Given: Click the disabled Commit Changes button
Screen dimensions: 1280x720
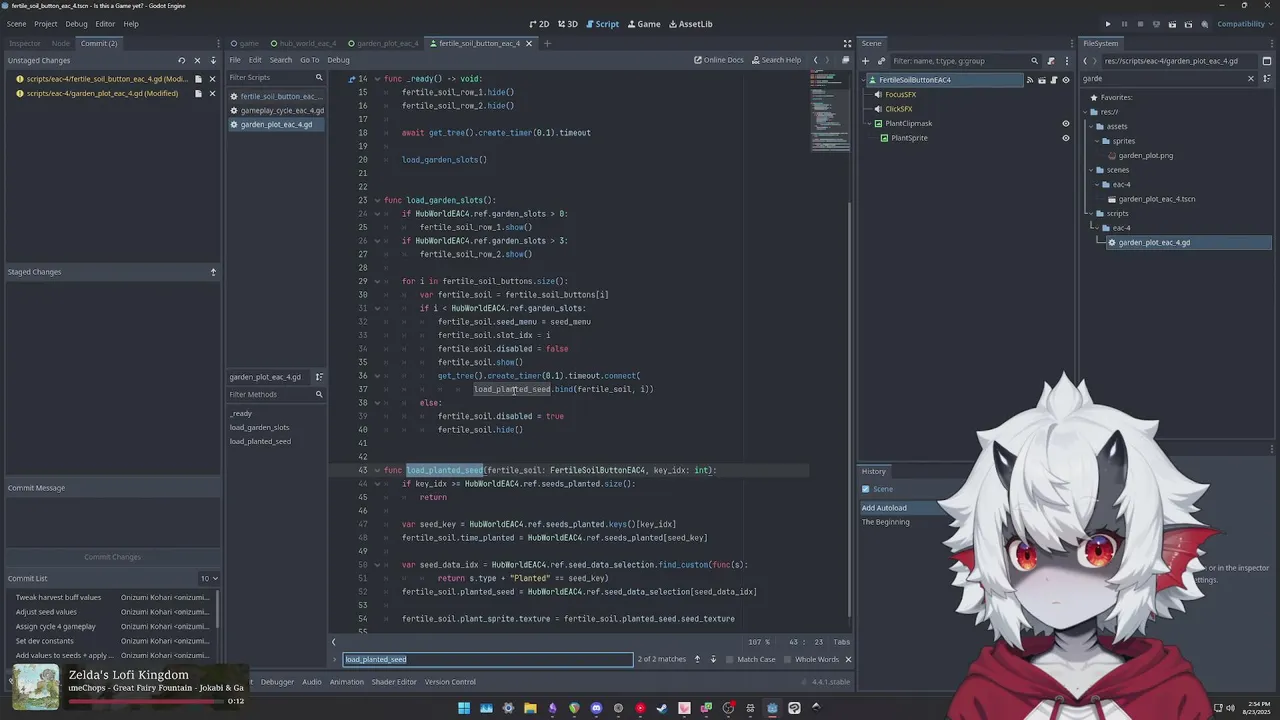Looking at the screenshot, I should 112,557.
